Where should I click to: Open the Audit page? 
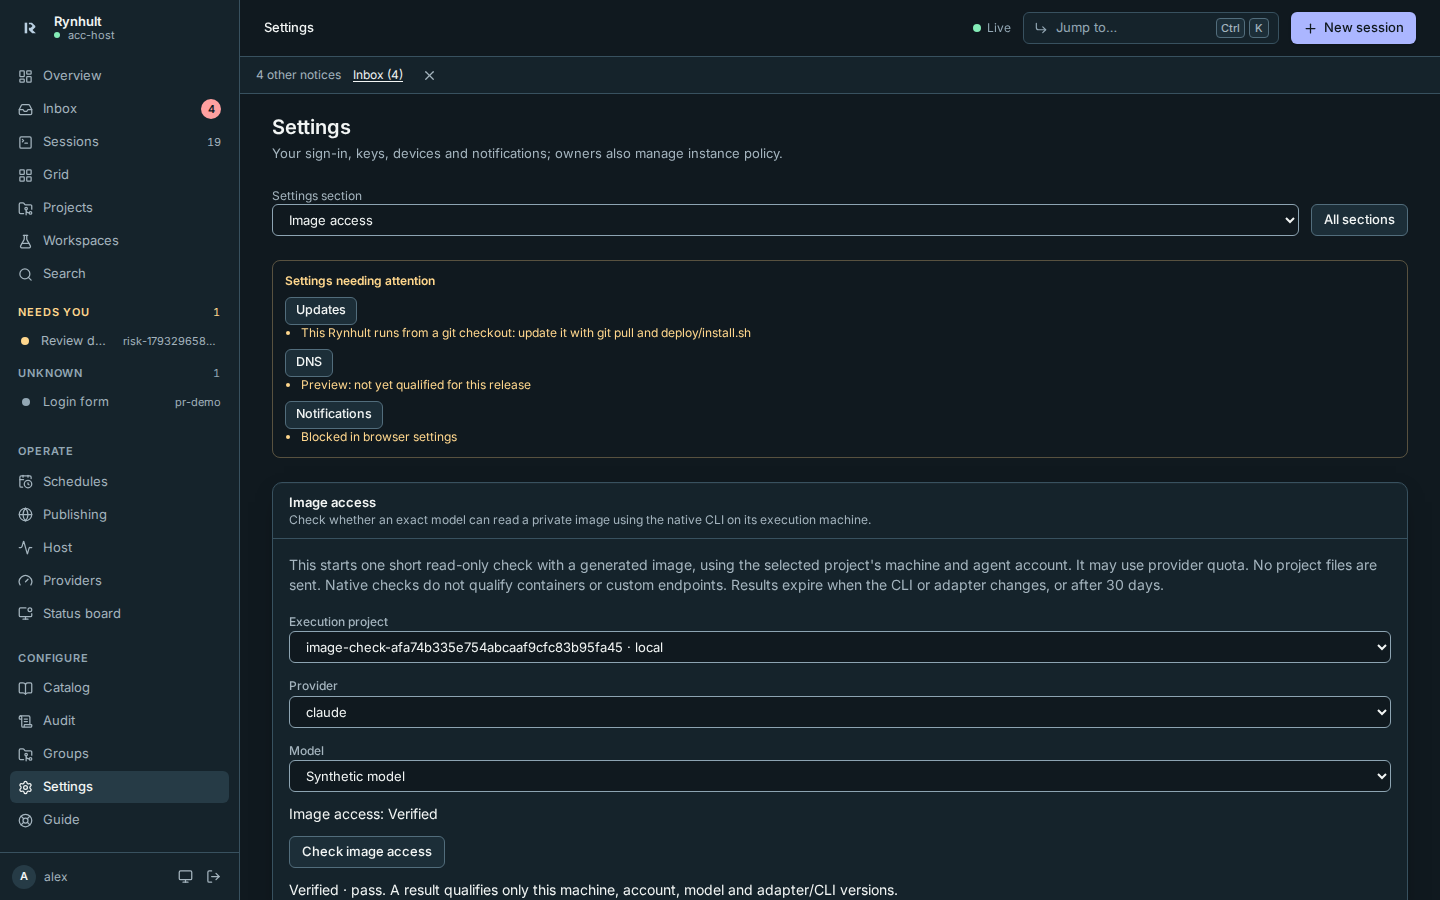tap(119, 721)
